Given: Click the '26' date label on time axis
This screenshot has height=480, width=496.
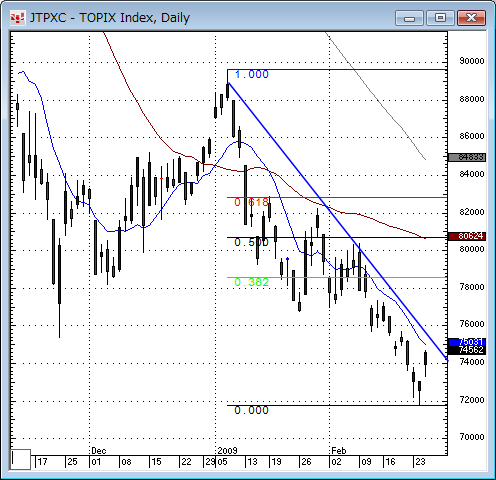Looking at the screenshot, I should click(x=306, y=462).
